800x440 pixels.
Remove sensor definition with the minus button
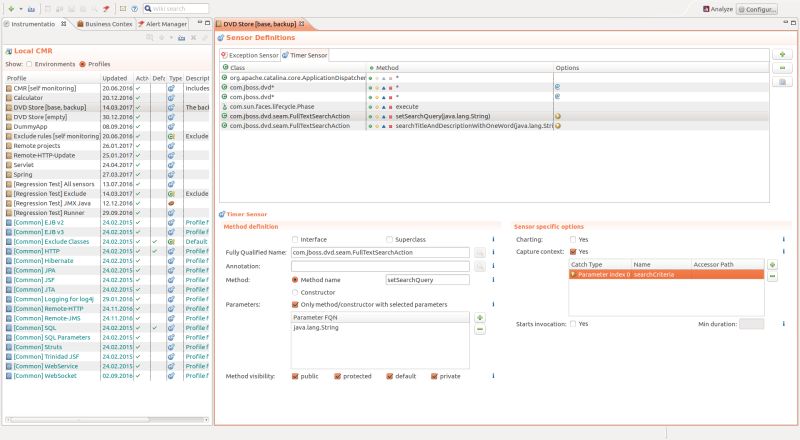click(x=782, y=68)
